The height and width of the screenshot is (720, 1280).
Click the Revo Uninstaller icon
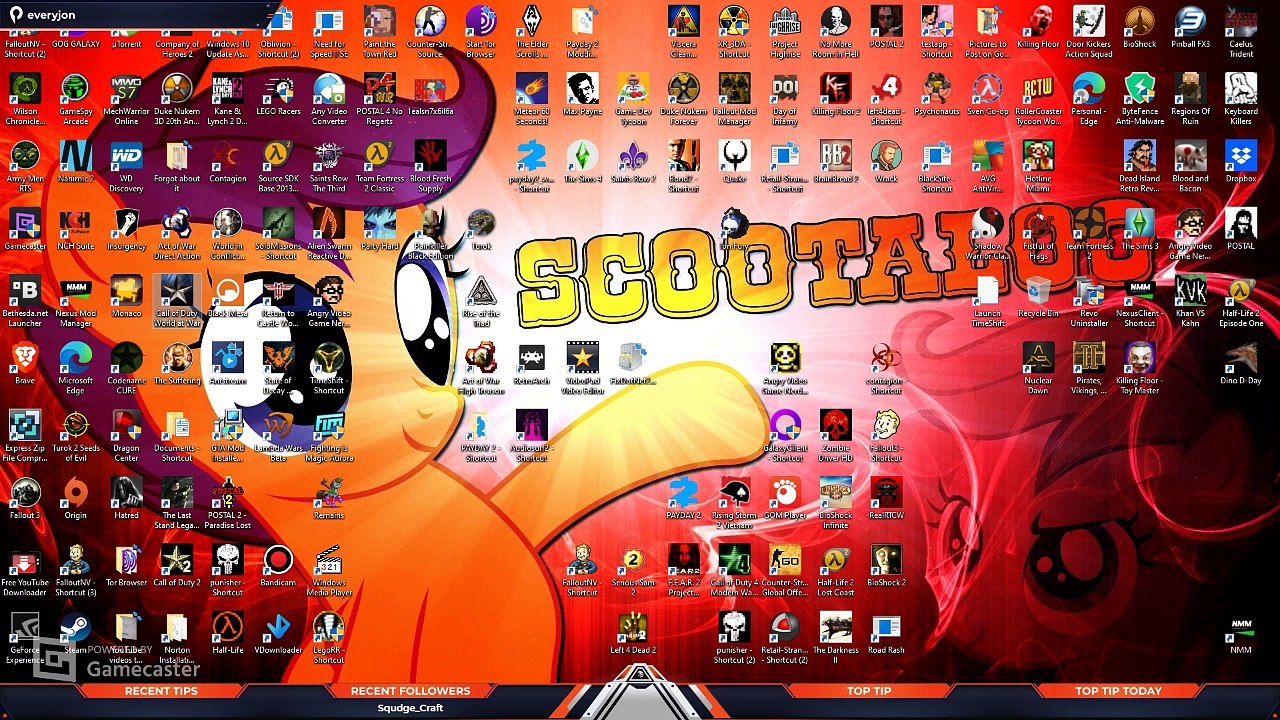[1088, 301]
